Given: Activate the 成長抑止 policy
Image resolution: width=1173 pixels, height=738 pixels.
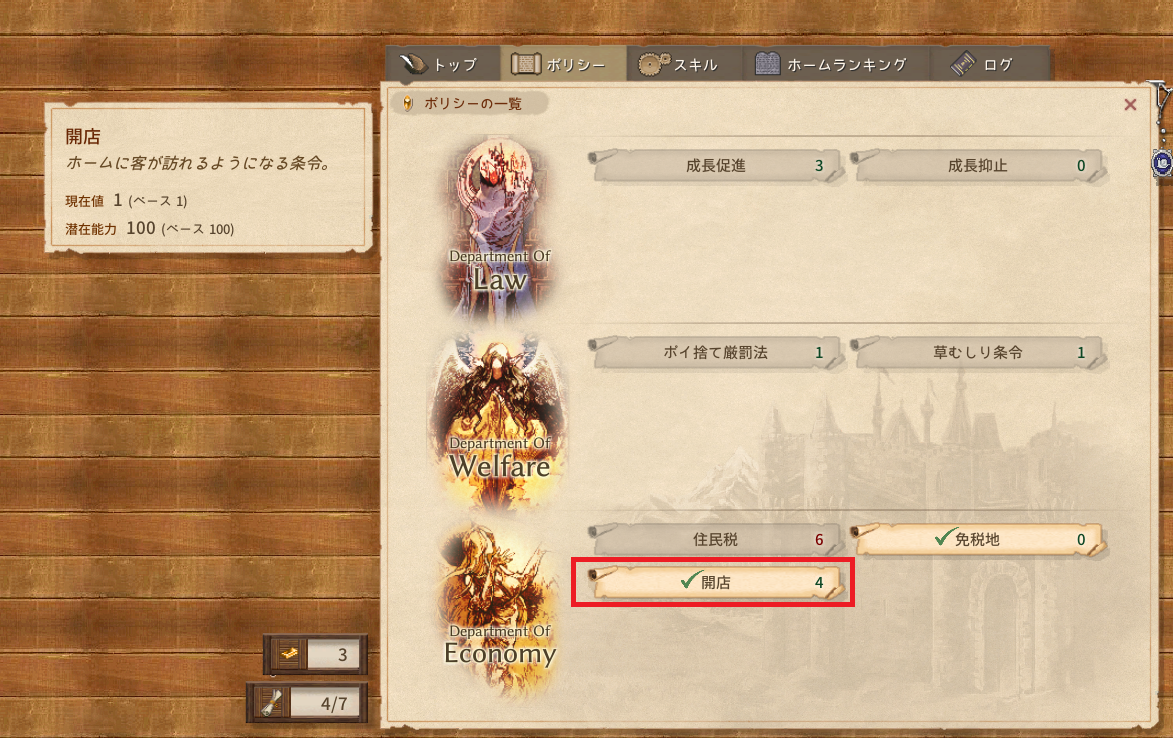Looking at the screenshot, I should (x=978, y=165).
